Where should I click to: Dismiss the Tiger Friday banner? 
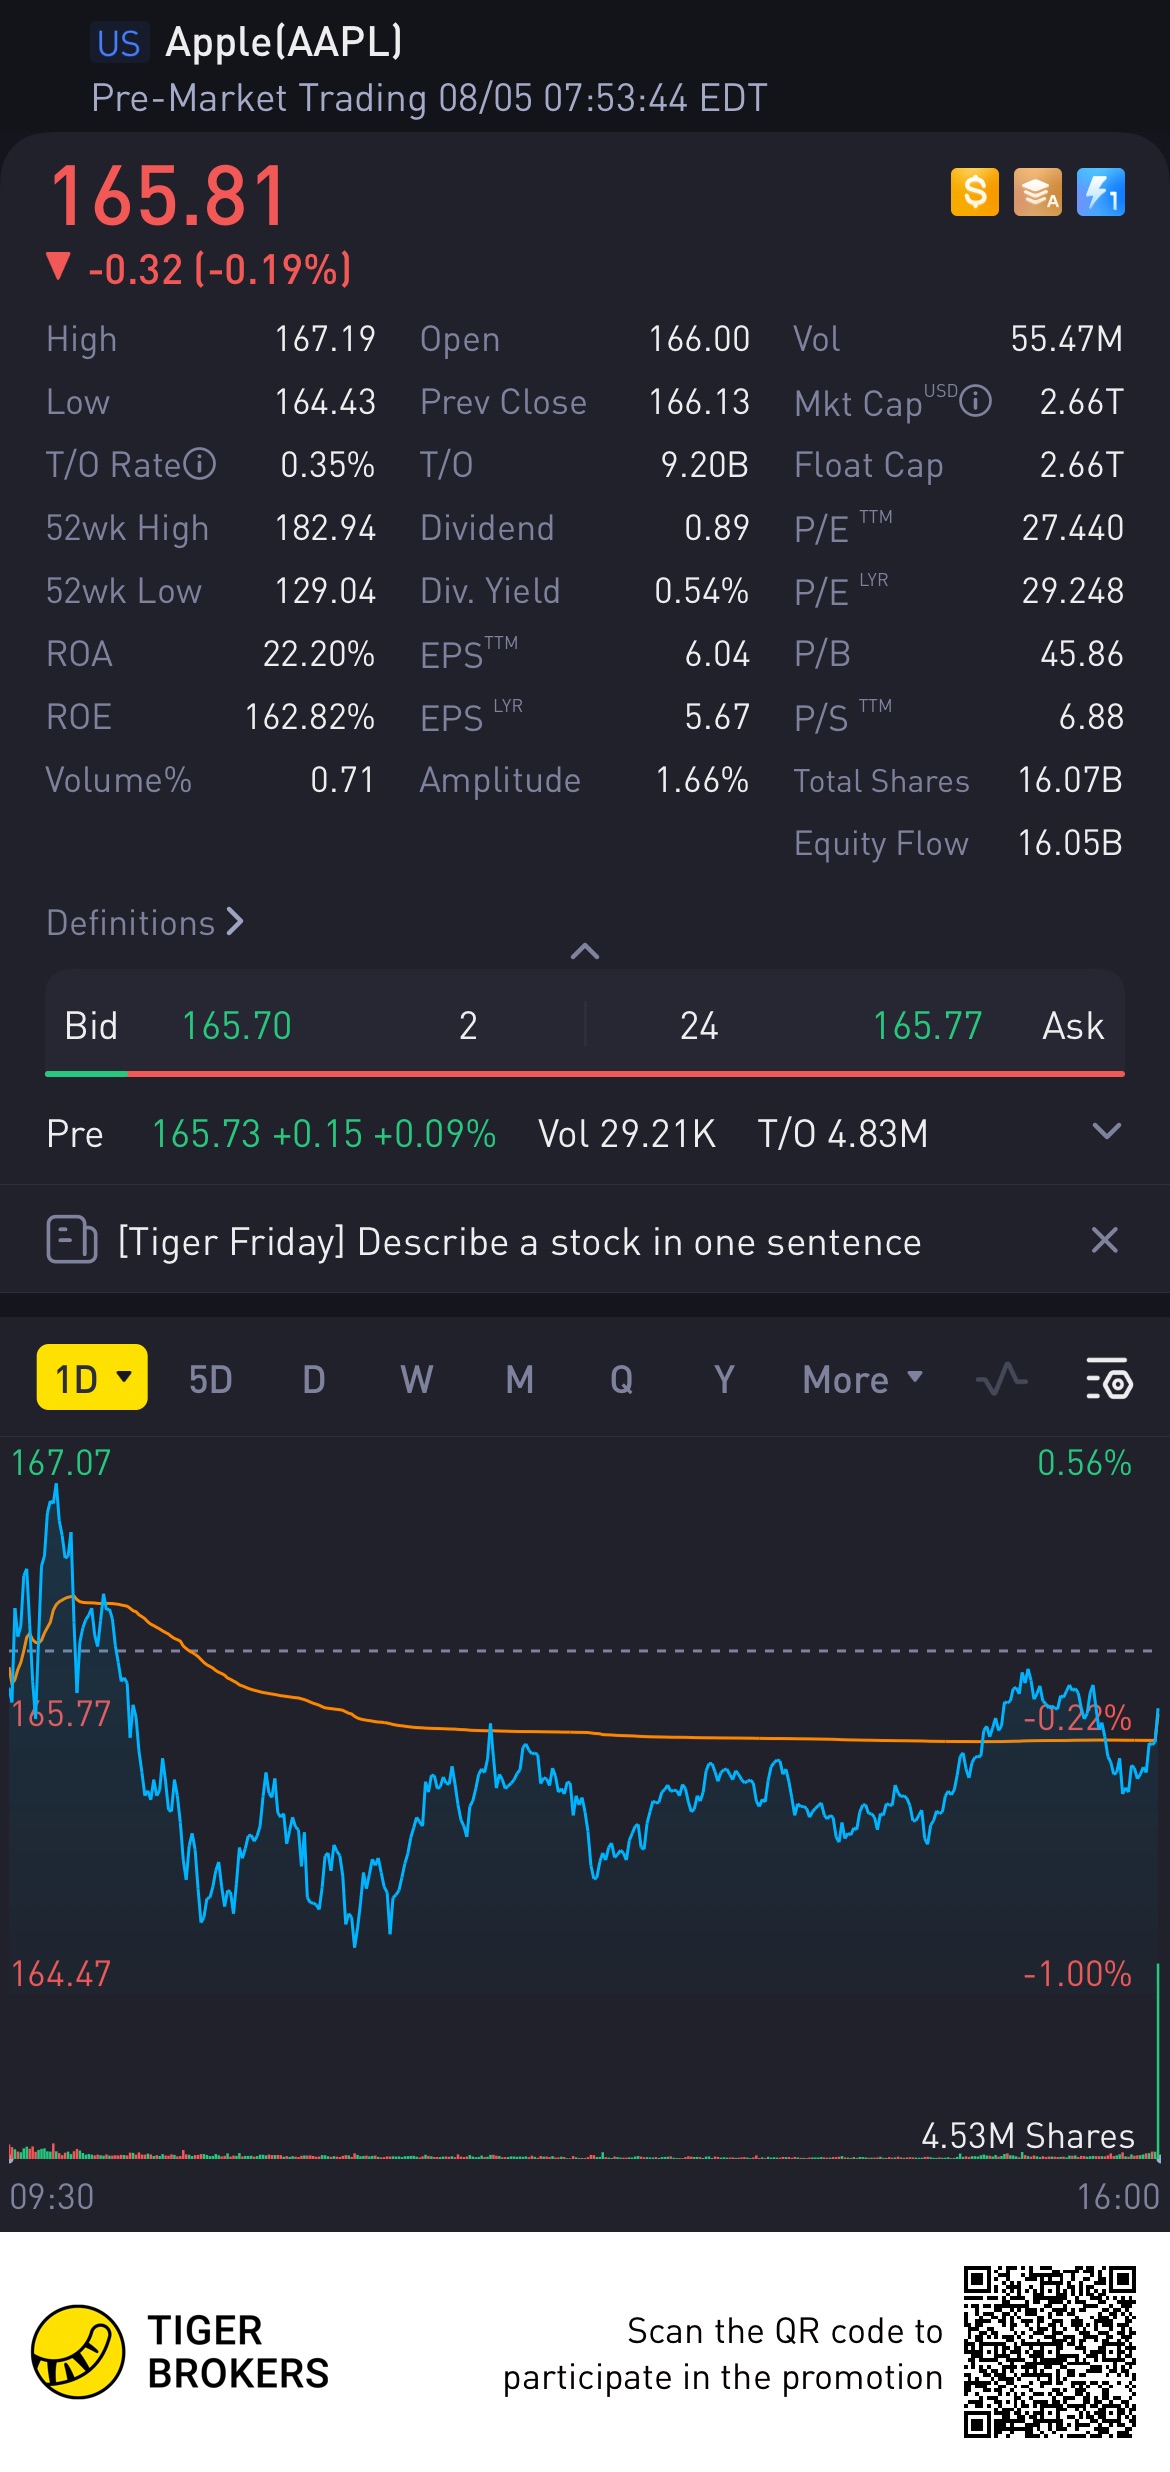click(1104, 1241)
